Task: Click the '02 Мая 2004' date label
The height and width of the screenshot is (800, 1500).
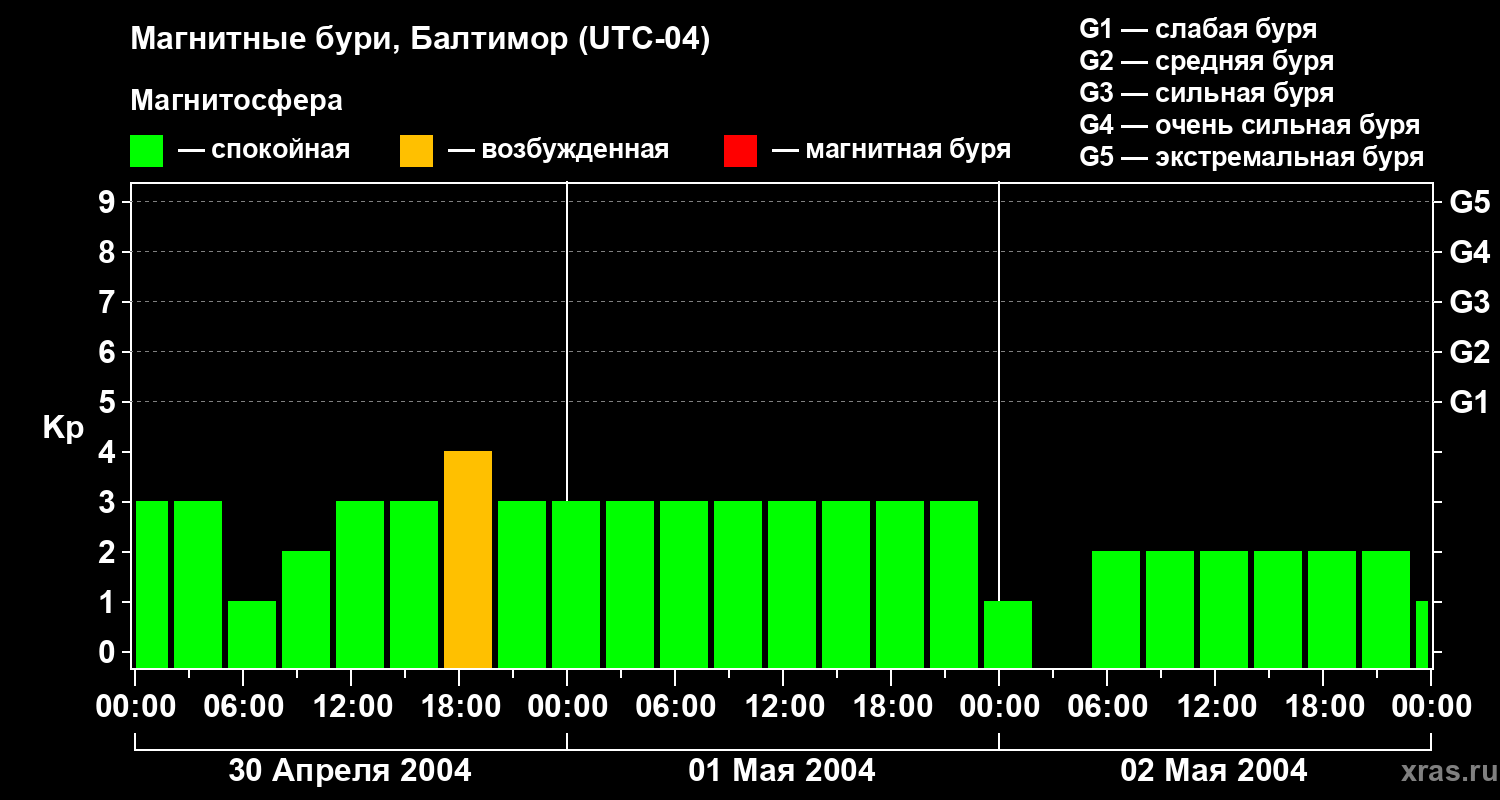Action: click(x=1214, y=770)
